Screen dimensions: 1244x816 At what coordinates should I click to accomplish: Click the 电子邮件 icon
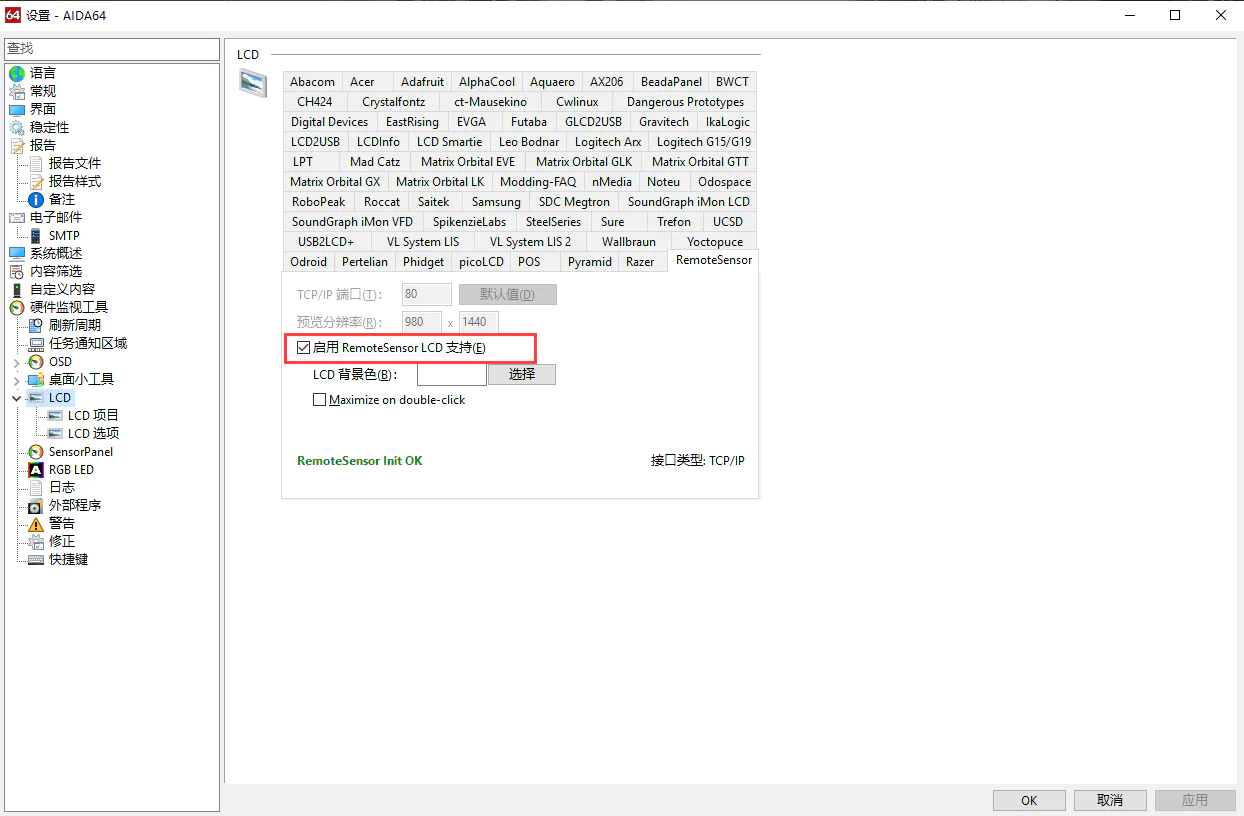pos(16,217)
